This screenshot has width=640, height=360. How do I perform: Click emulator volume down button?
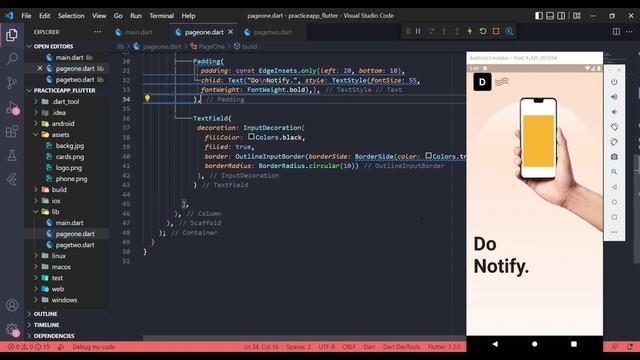click(614, 112)
